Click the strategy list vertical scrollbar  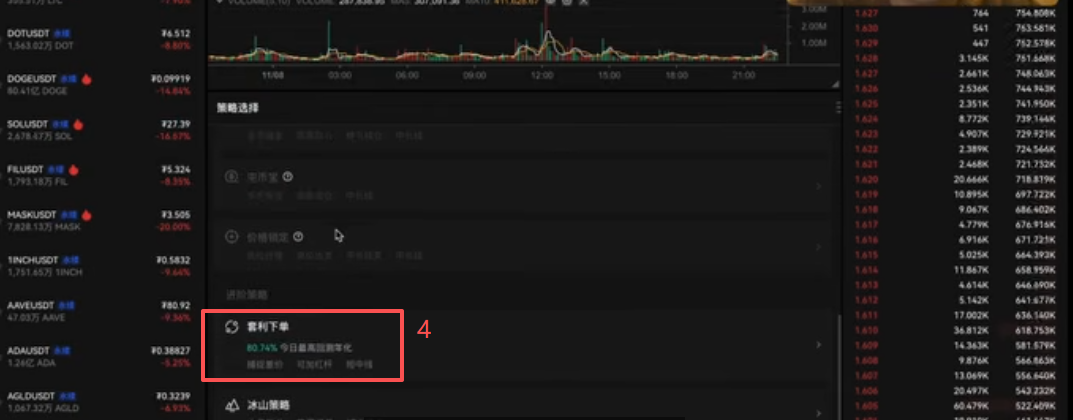tap(840, 365)
